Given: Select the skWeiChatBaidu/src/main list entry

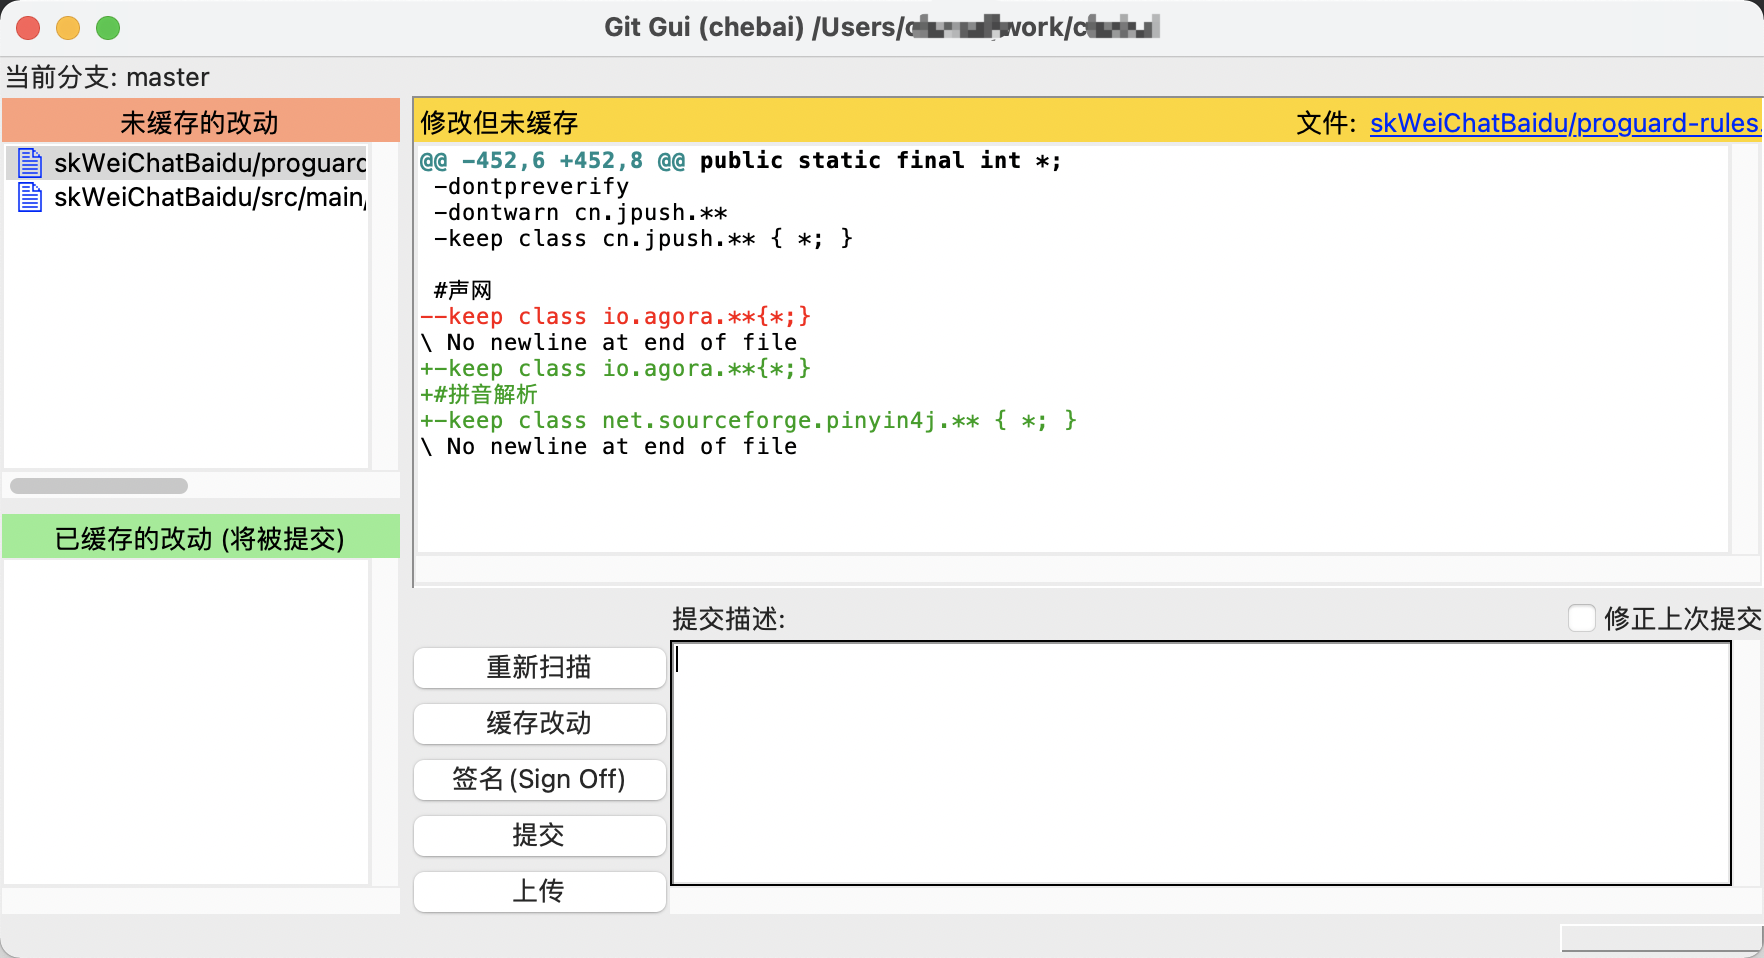Looking at the screenshot, I should tap(200, 197).
